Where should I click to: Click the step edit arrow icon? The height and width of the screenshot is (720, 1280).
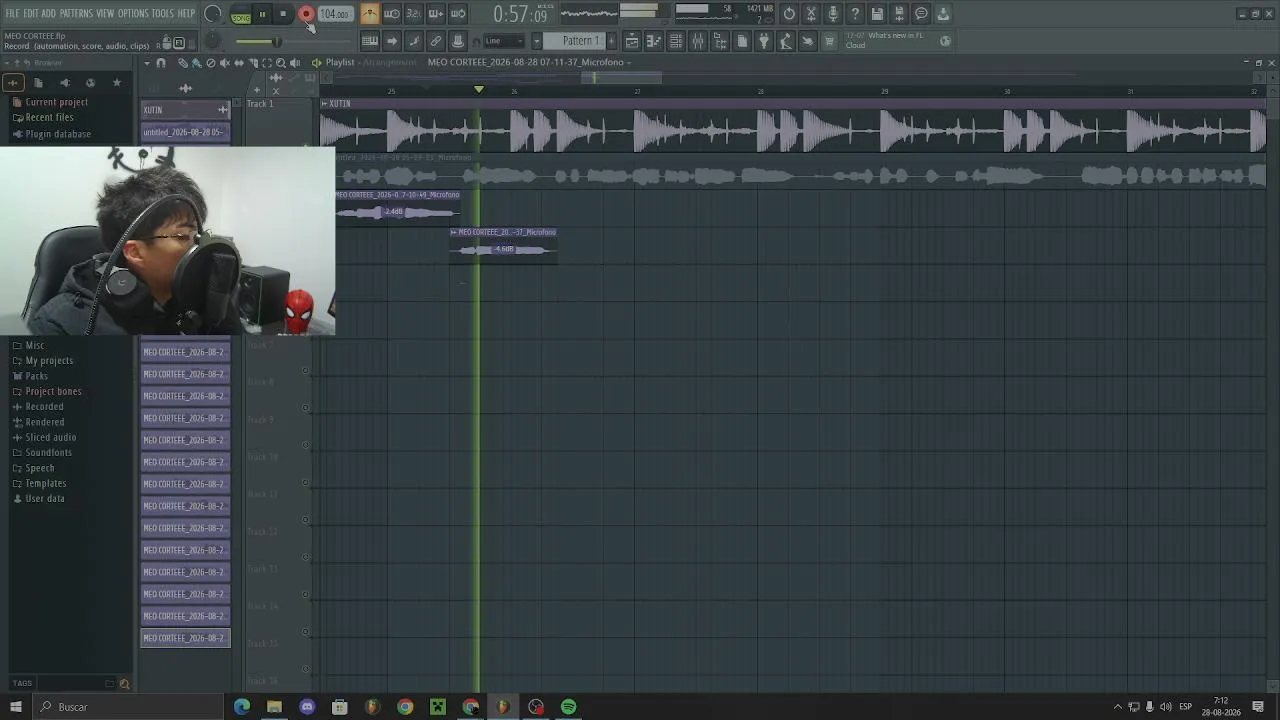click(392, 41)
